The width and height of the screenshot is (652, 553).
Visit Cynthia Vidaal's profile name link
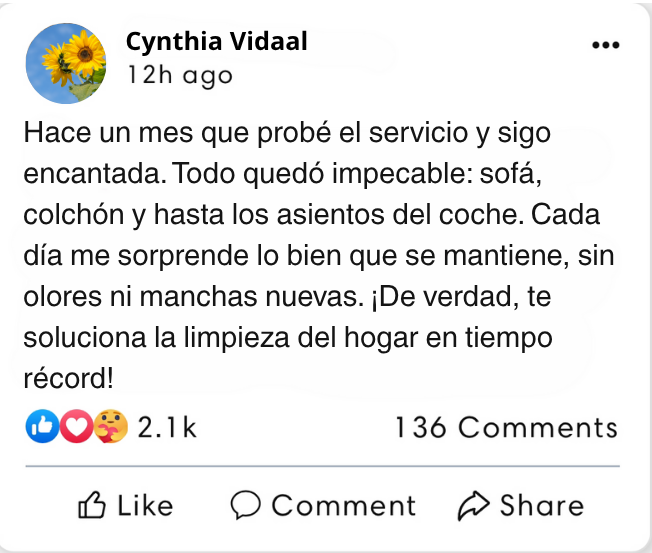coord(217,42)
